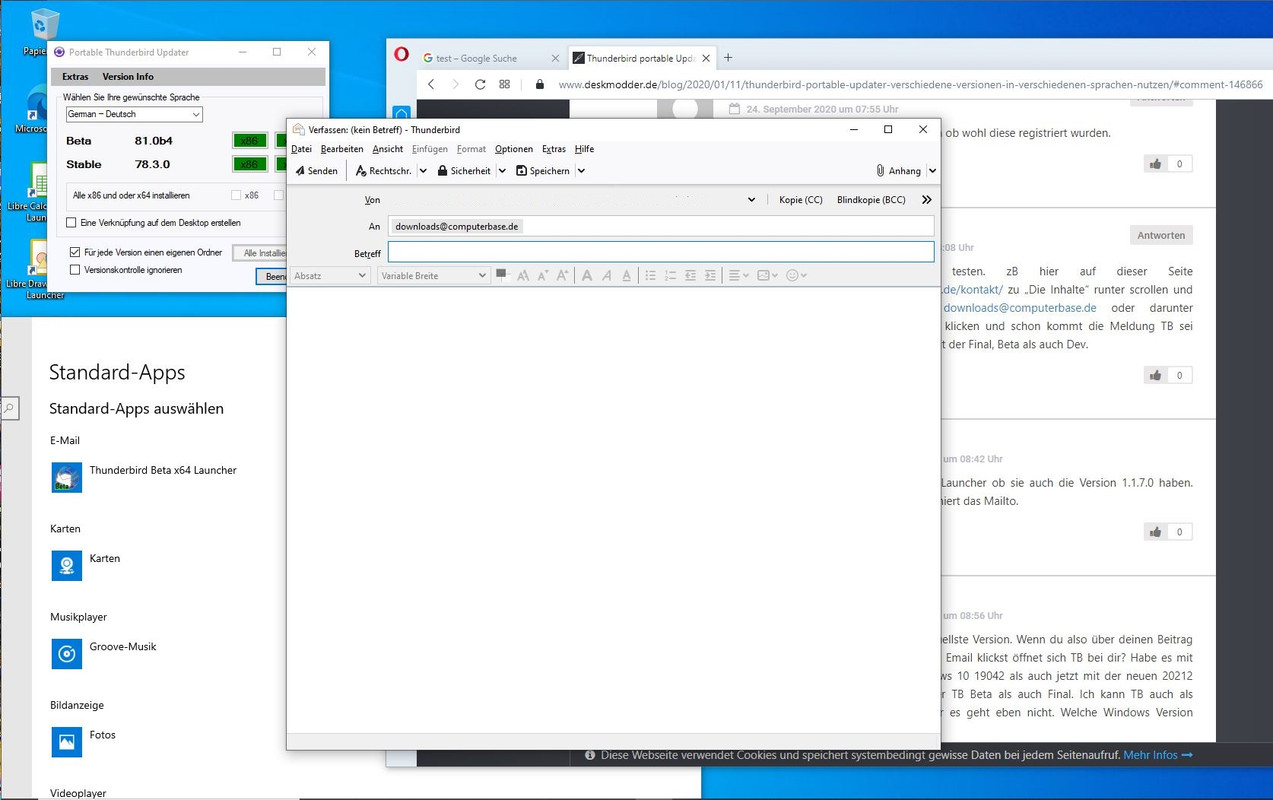Reload the page in Opera
This screenshot has width=1273, height=800.
(x=480, y=85)
